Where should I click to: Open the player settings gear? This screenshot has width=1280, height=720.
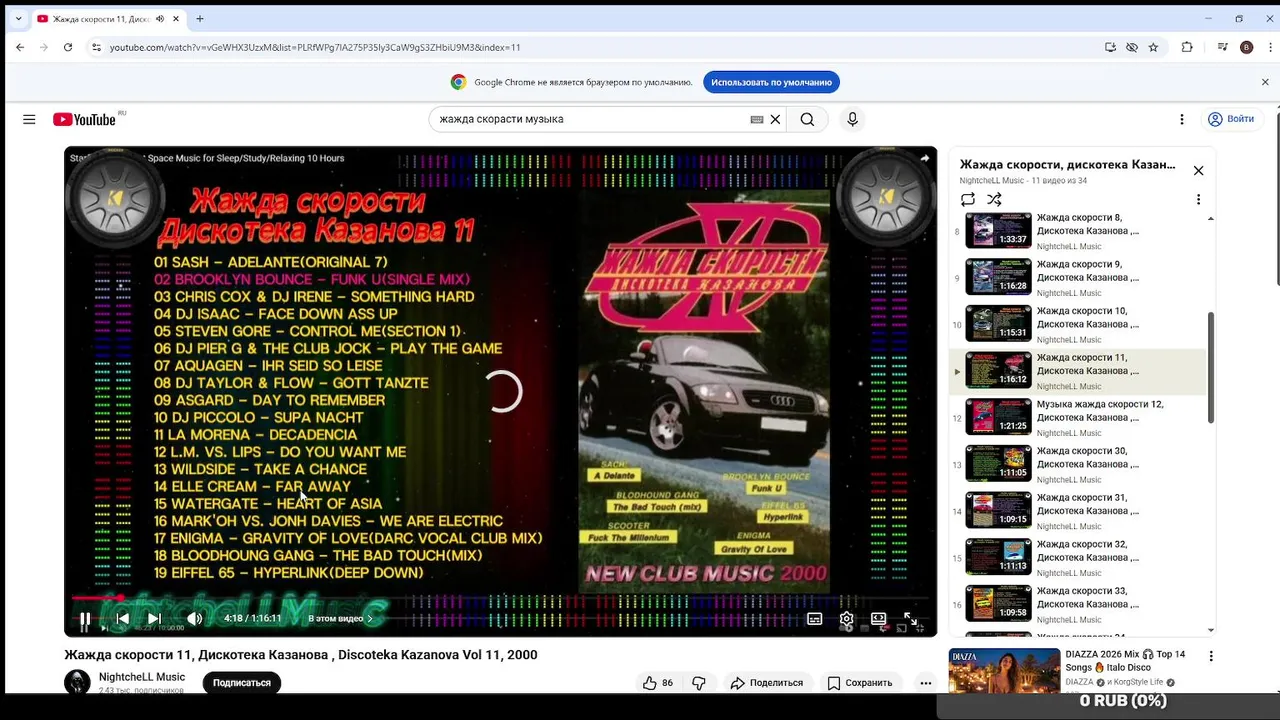[x=846, y=619]
